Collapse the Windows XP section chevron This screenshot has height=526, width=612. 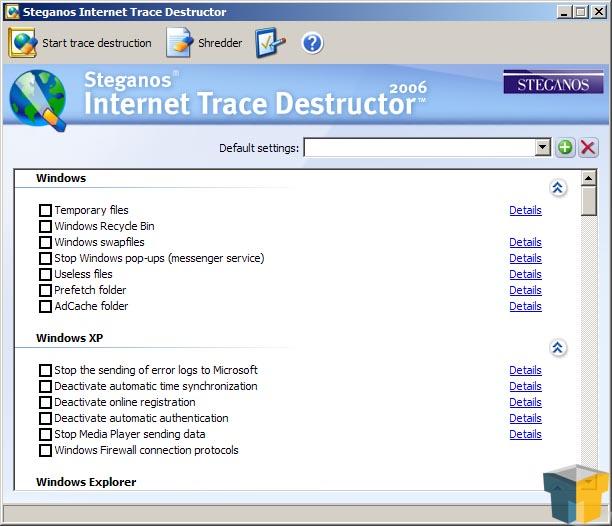(558, 347)
